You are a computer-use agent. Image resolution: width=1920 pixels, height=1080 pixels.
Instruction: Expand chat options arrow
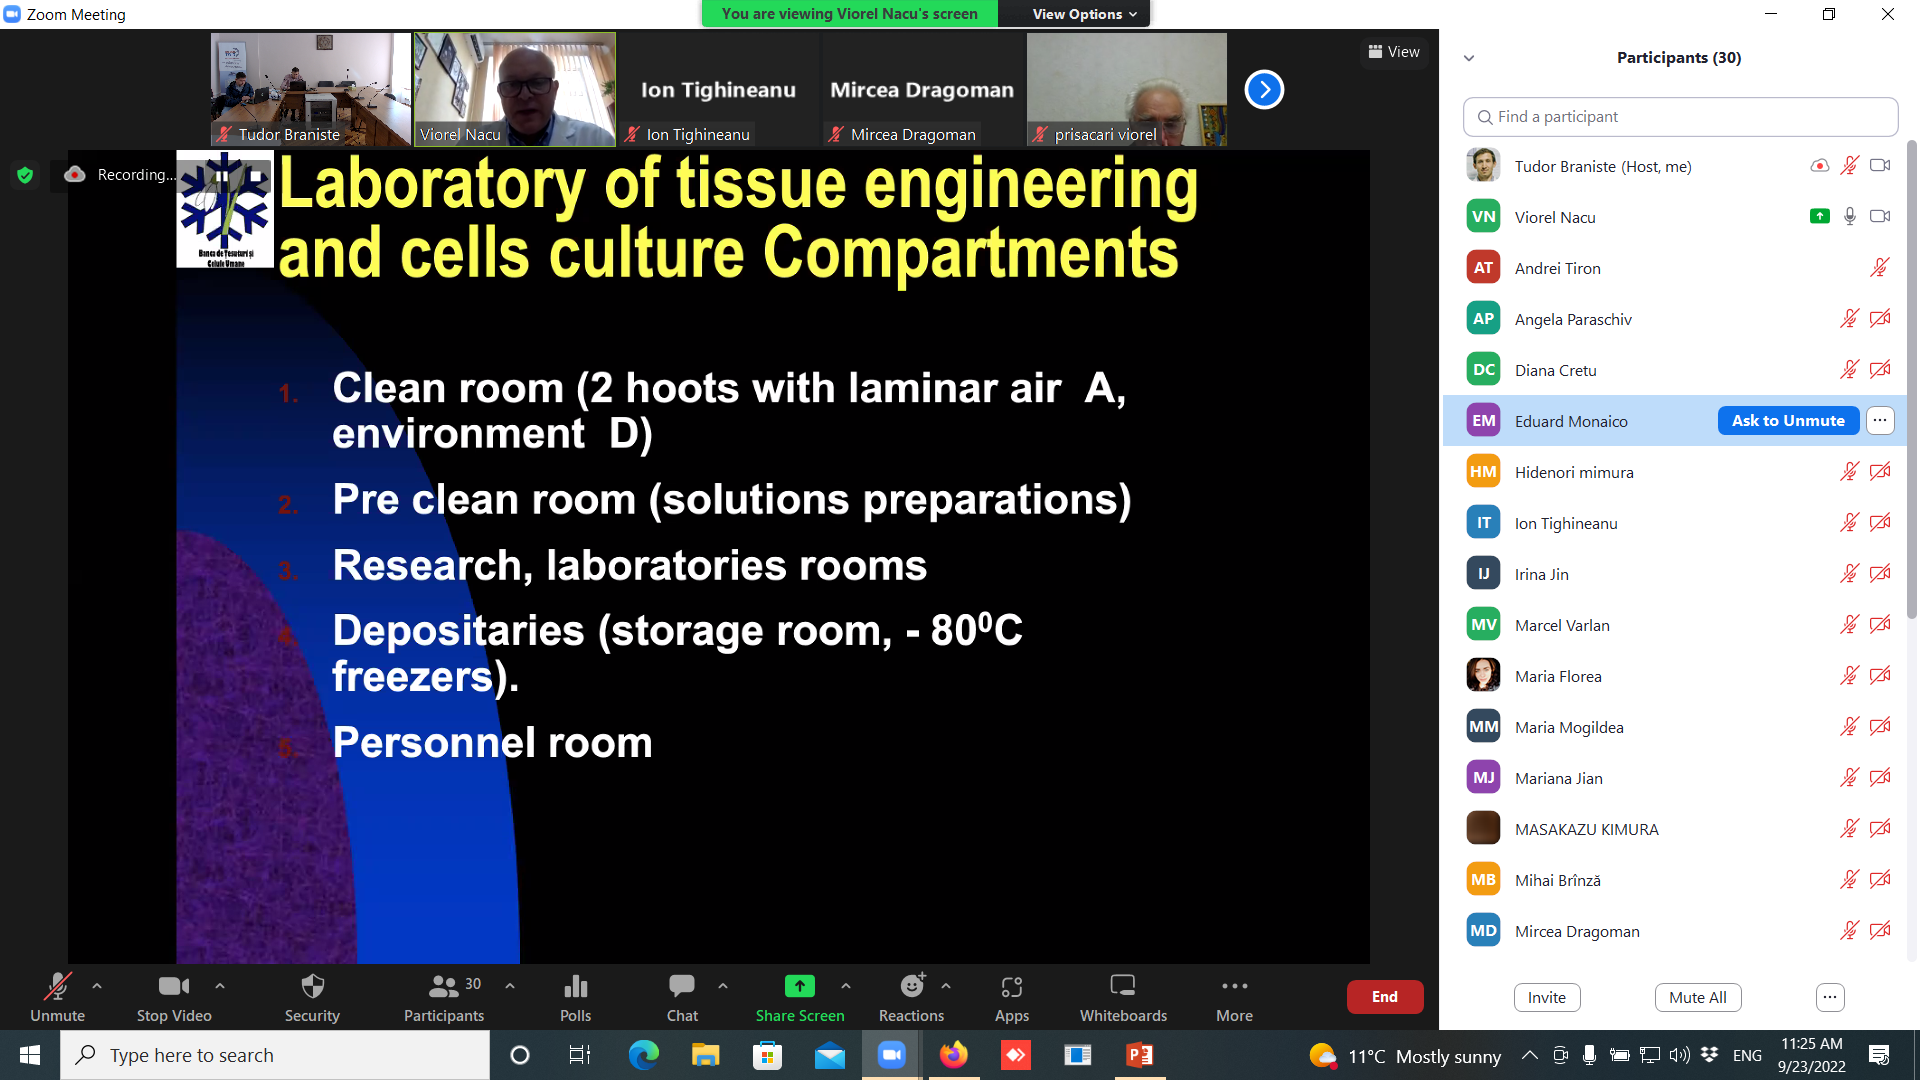point(723,986)
